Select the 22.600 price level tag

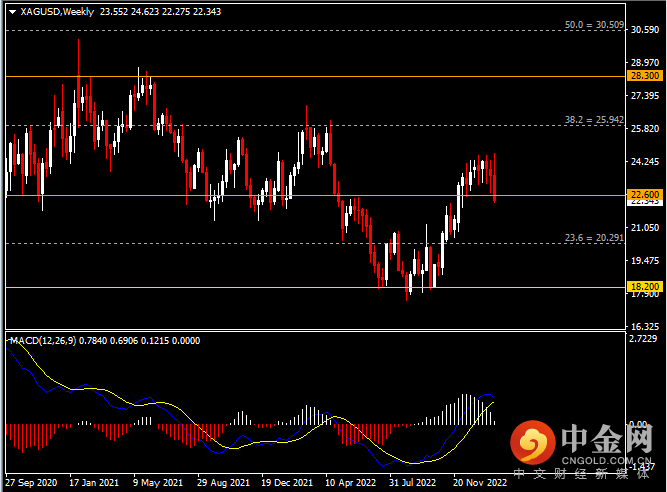tap(642, 194)
